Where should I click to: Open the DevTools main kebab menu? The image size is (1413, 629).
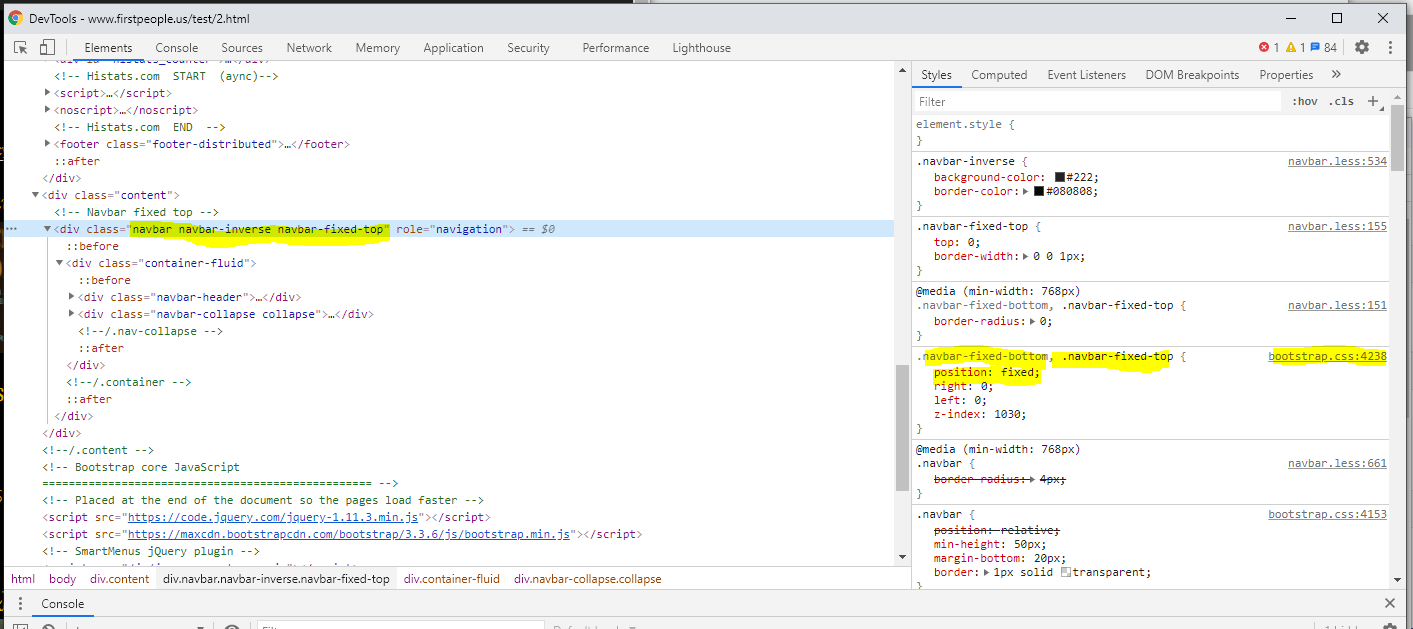pos(1389,47)
